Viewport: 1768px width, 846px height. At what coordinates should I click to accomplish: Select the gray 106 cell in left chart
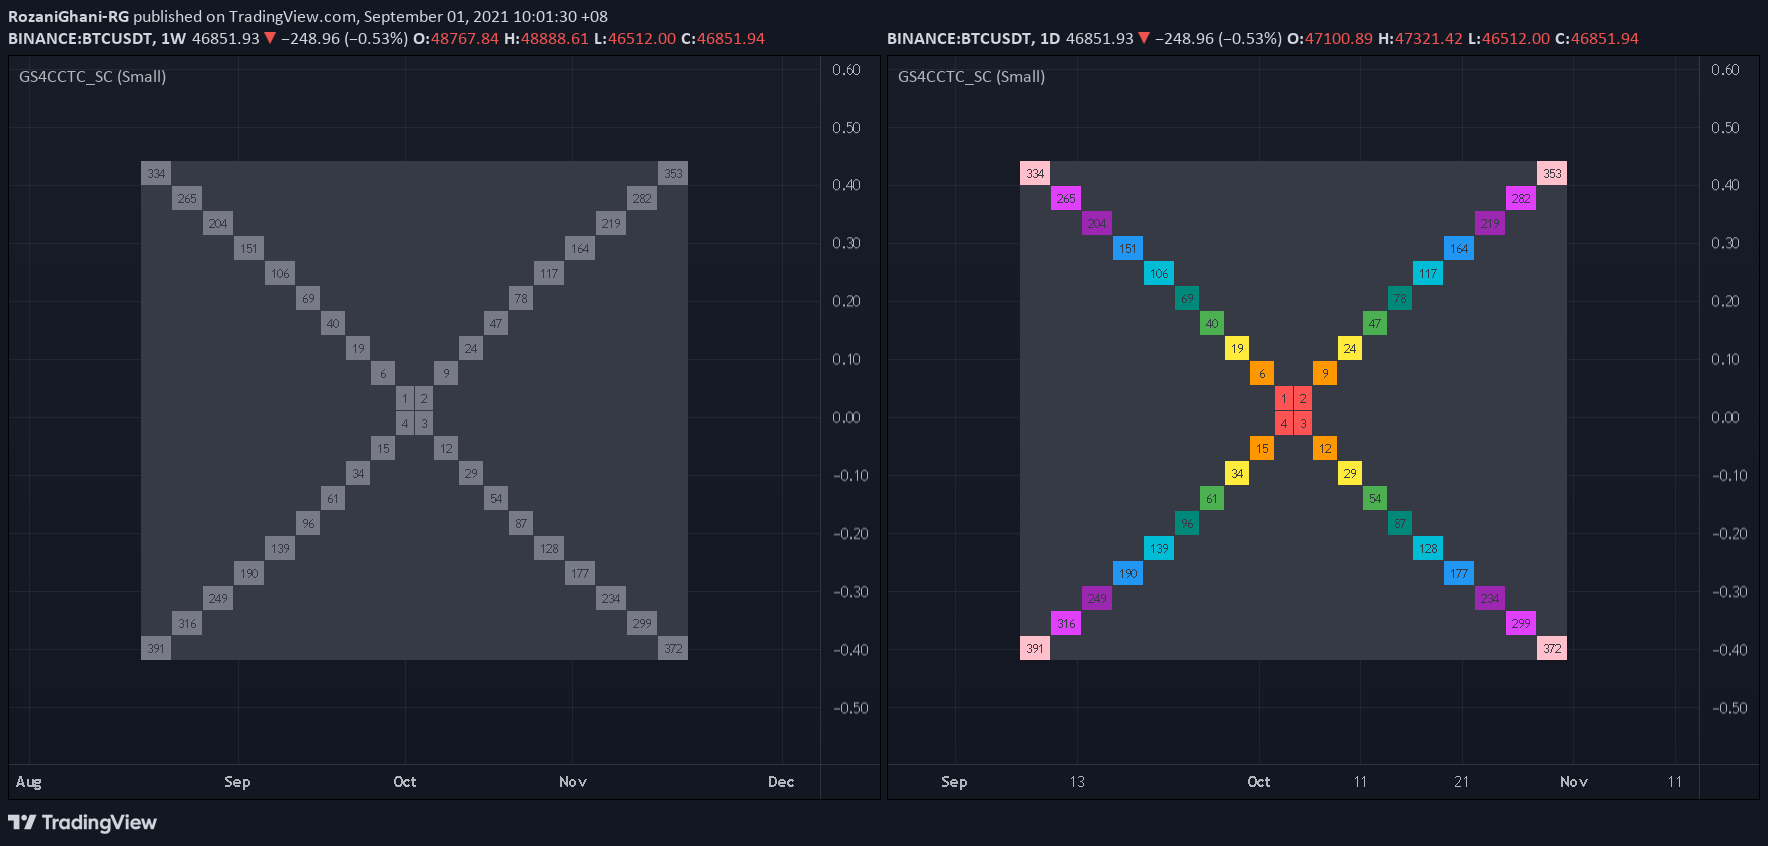(x=280, y=273)
